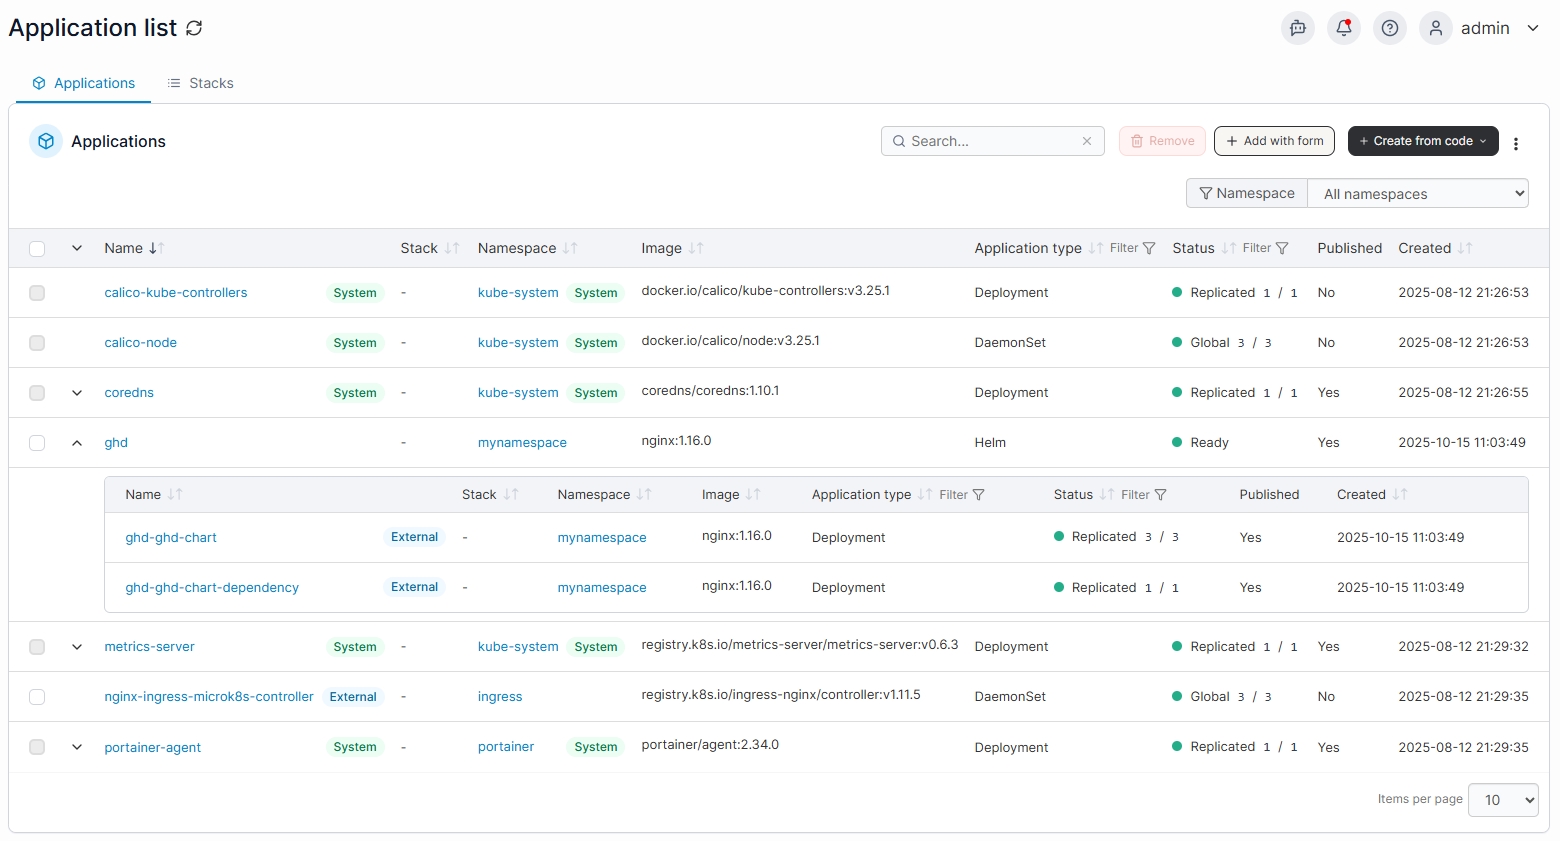Open the ghd-ghd-chart-dependency link
Screen dimensions: 1560x841
tap(212, 588)
